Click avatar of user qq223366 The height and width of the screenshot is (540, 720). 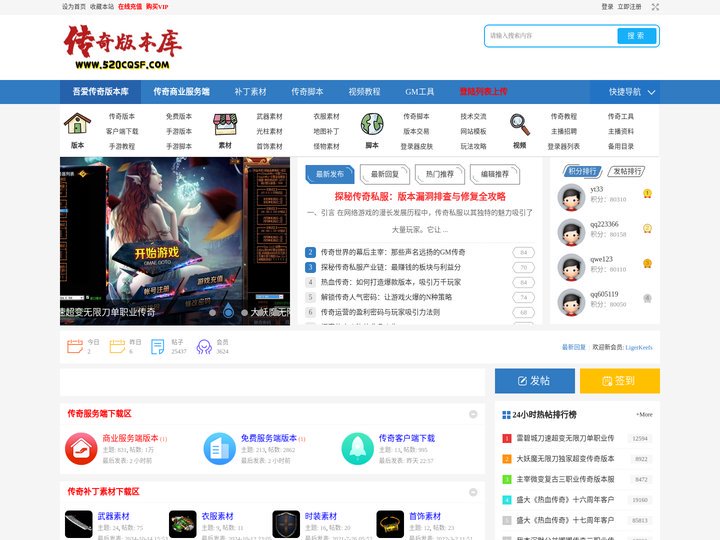tap(571, 232)
